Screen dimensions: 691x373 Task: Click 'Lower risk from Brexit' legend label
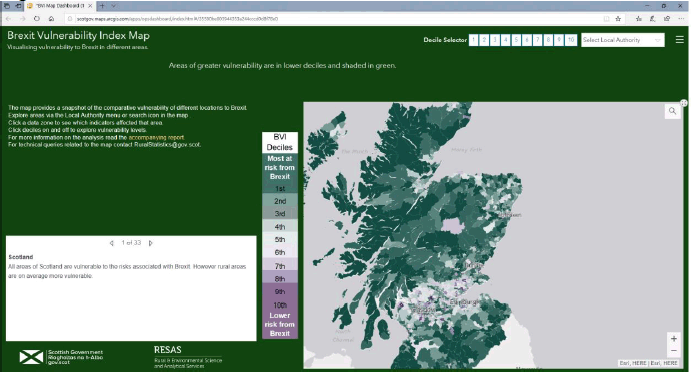point(280,325)
